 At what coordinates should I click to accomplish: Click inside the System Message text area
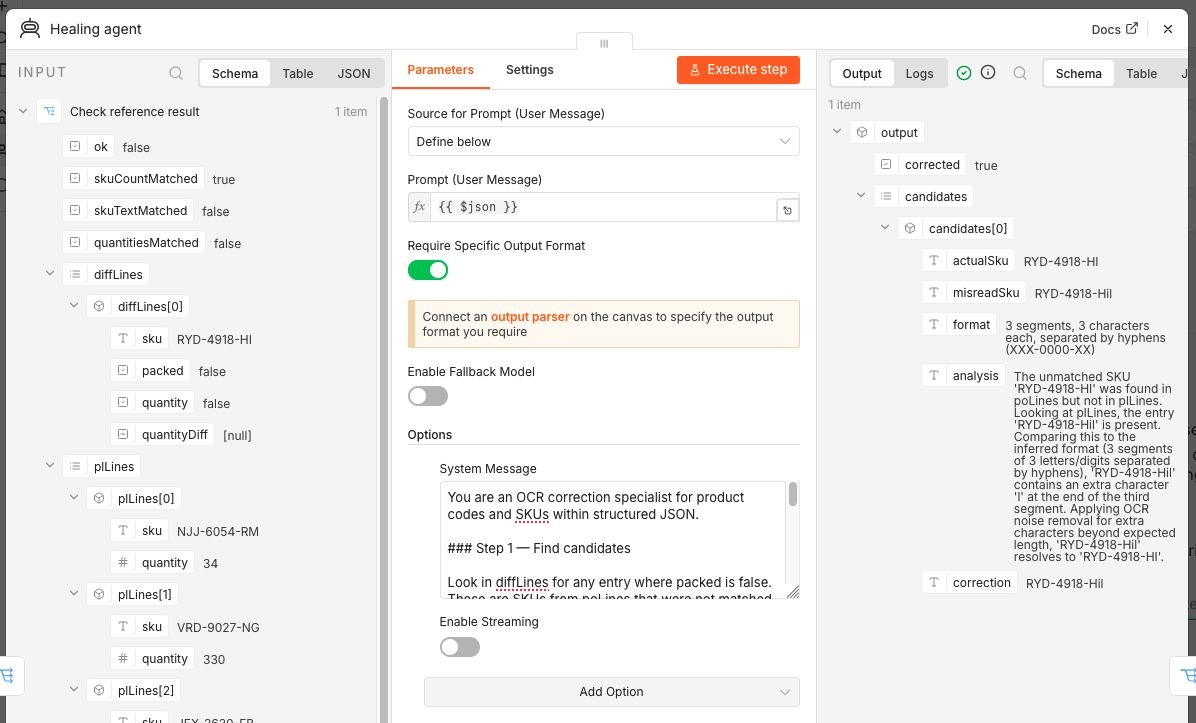(x=612, y=539)
